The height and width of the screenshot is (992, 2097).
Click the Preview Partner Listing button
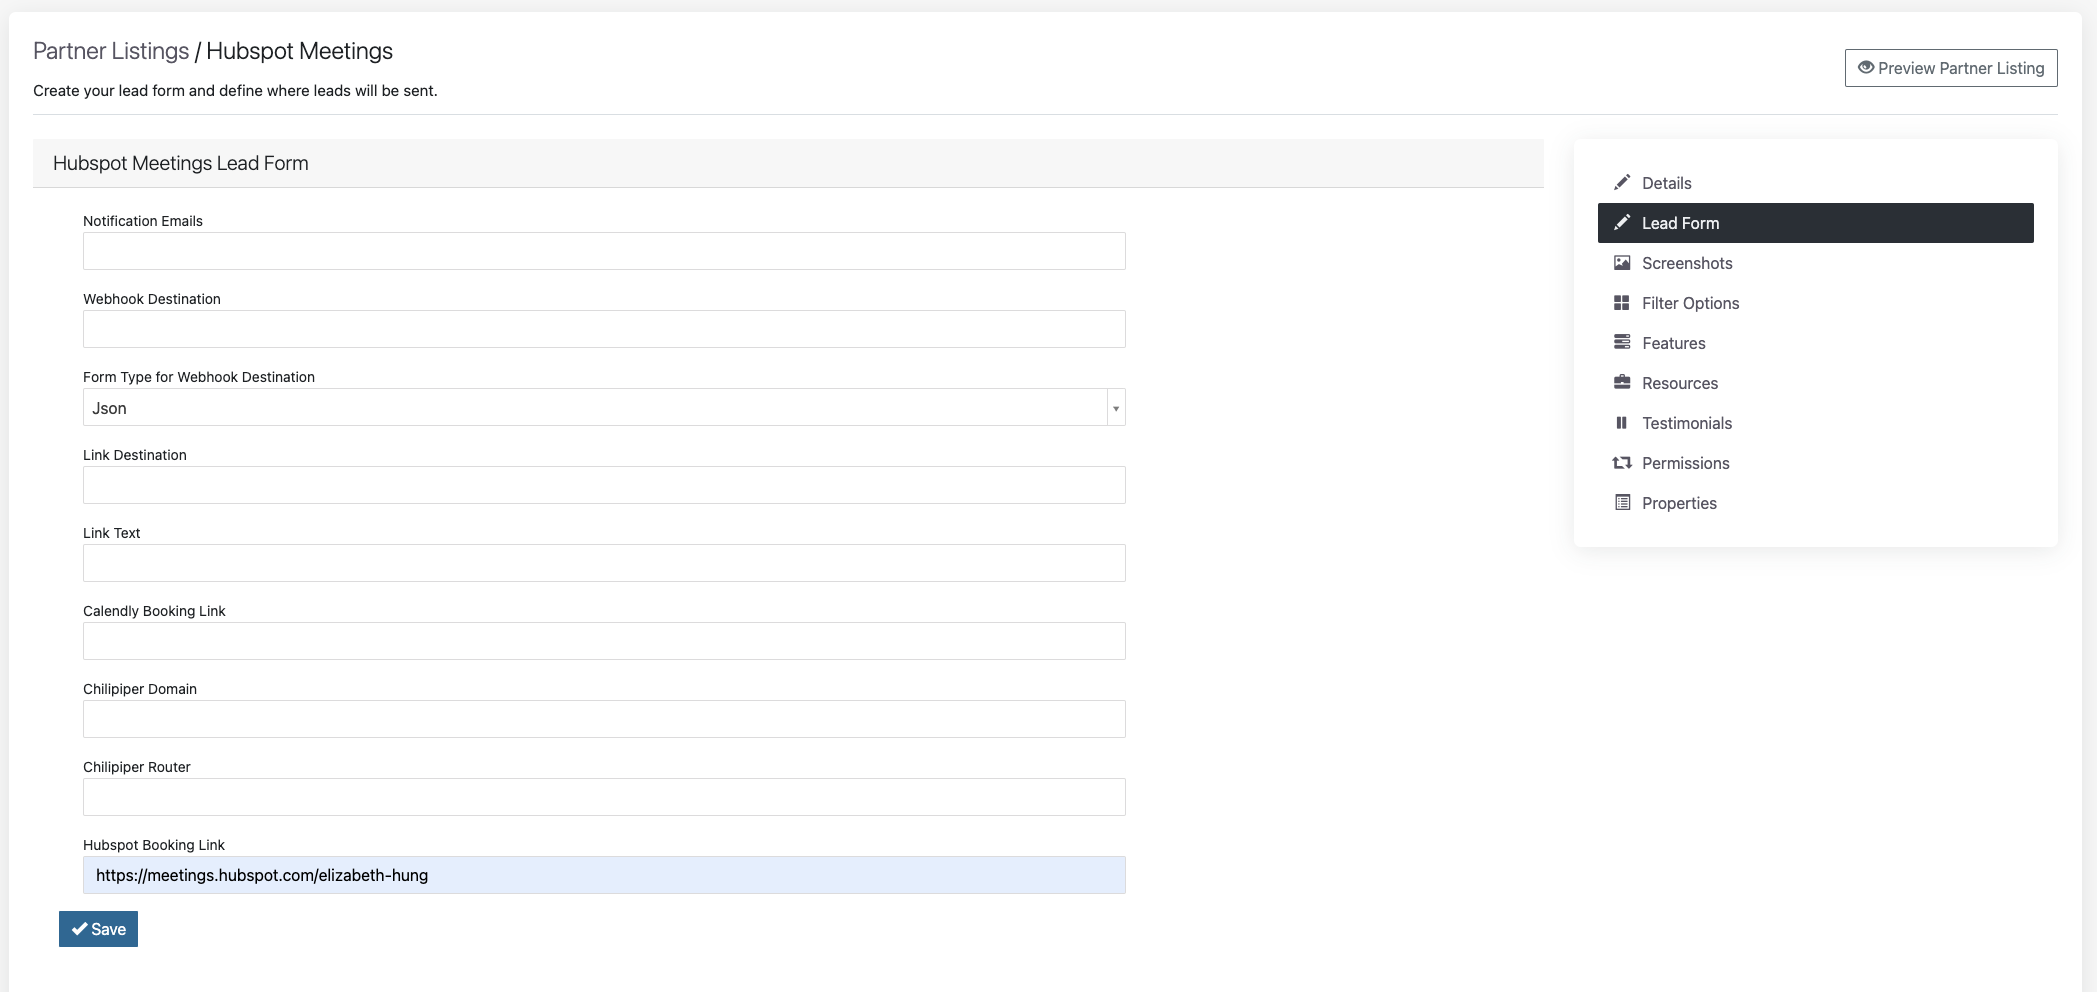tap(1950, 68)
